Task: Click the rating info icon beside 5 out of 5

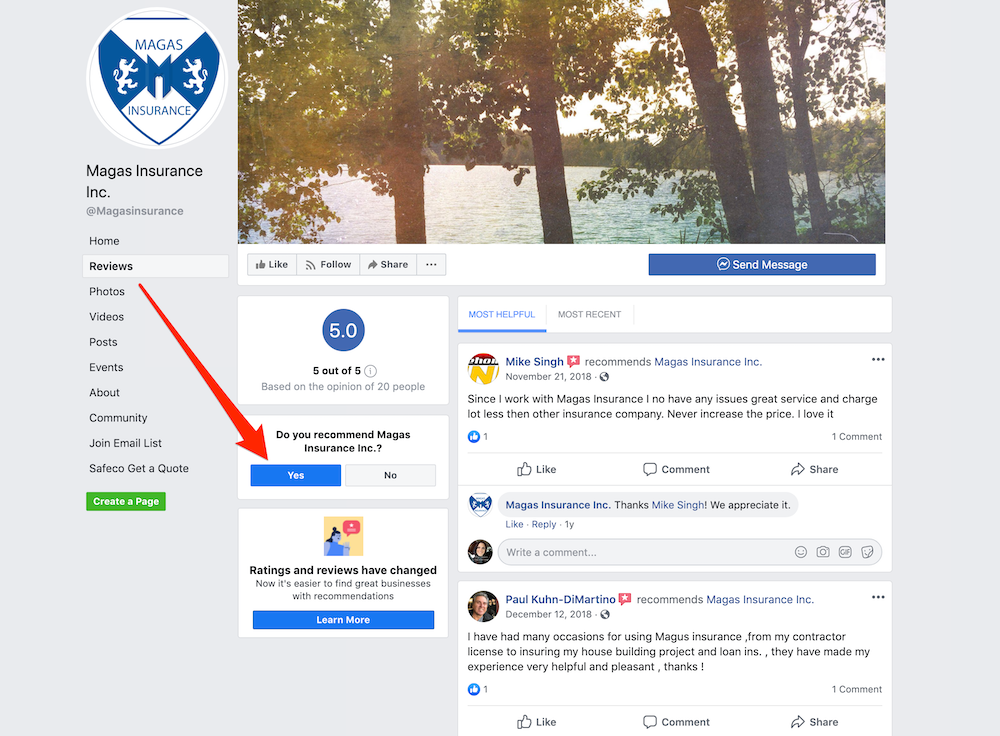Action: coord(370,371)
